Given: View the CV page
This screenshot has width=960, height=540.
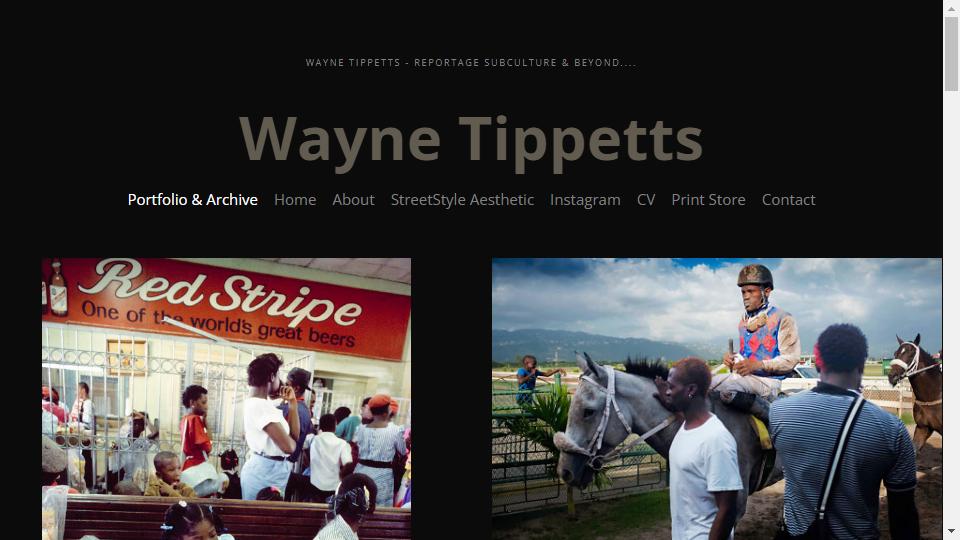Looking at the screenshot, I should [x=646, y=200].
